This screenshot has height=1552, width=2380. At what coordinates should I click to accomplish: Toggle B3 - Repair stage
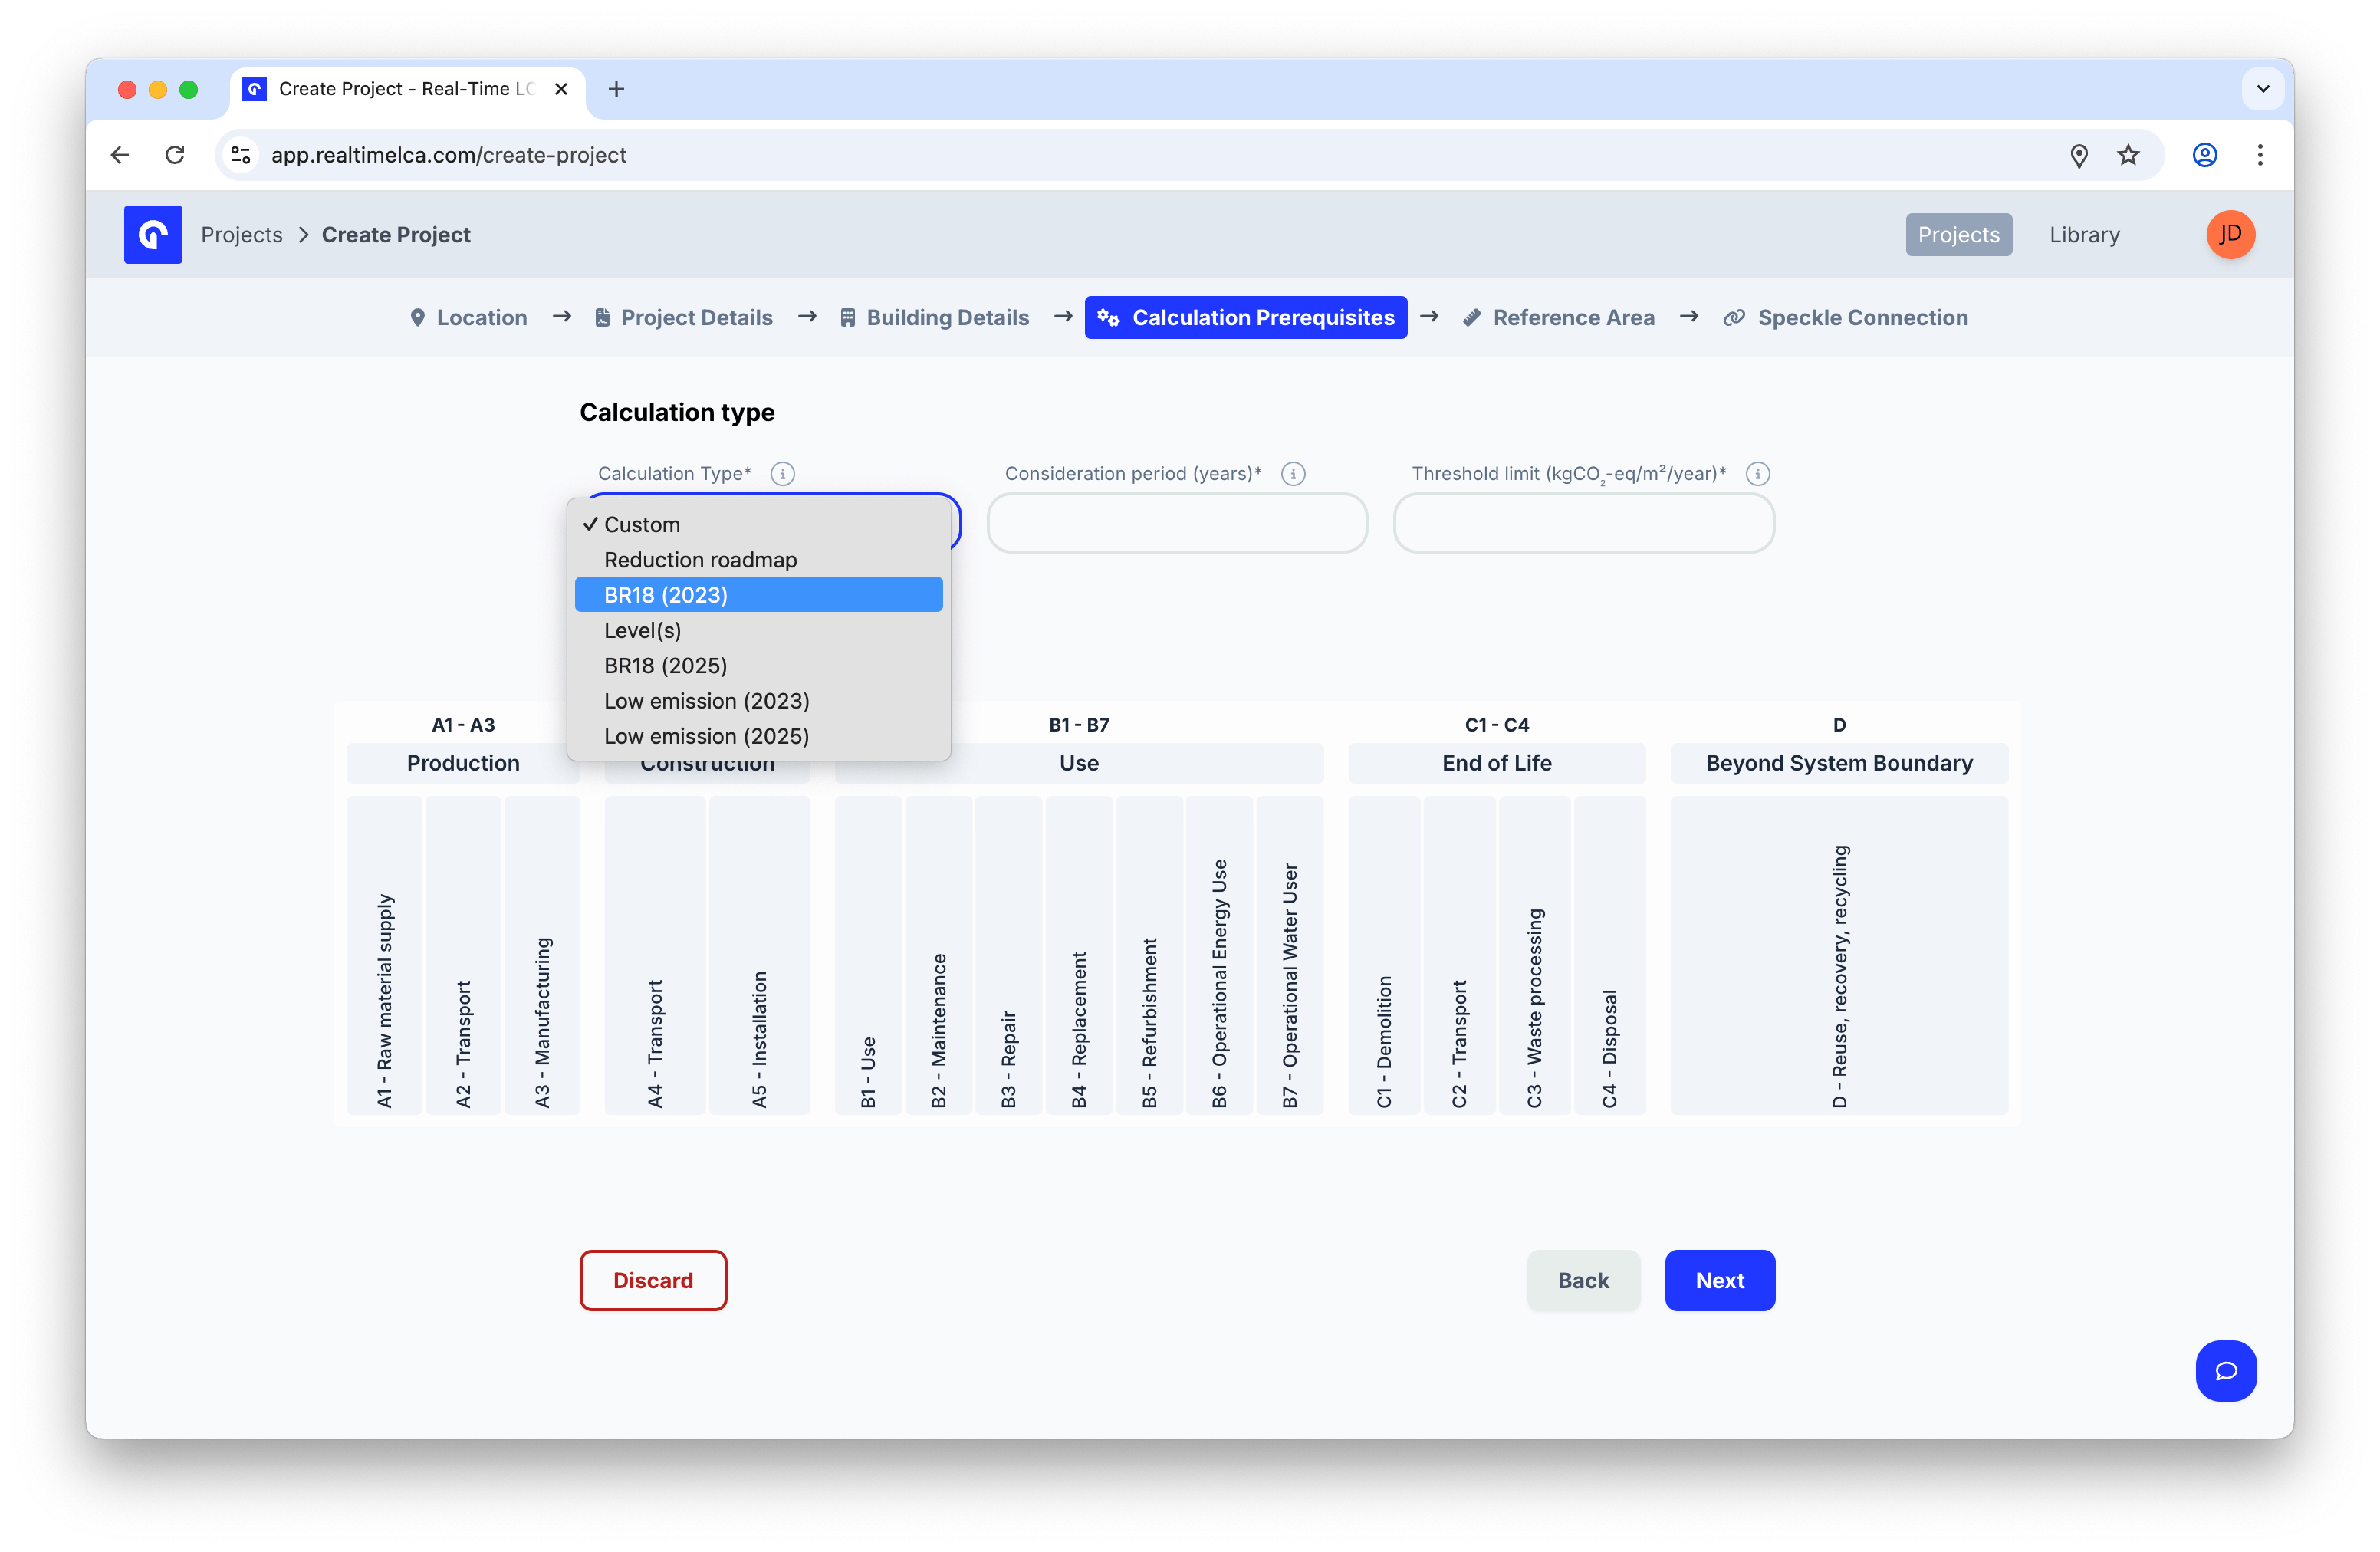coord(1008,955)
